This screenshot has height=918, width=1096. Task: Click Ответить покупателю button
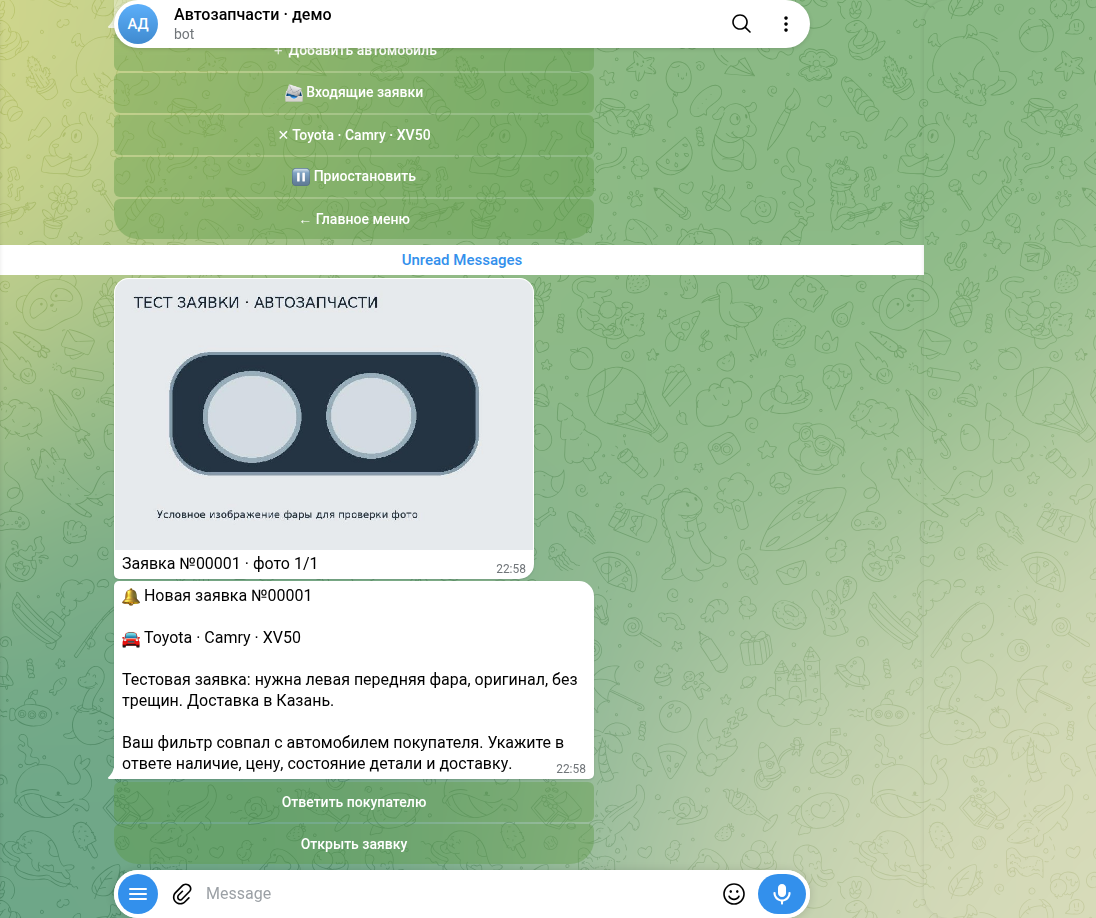point(354,802)
